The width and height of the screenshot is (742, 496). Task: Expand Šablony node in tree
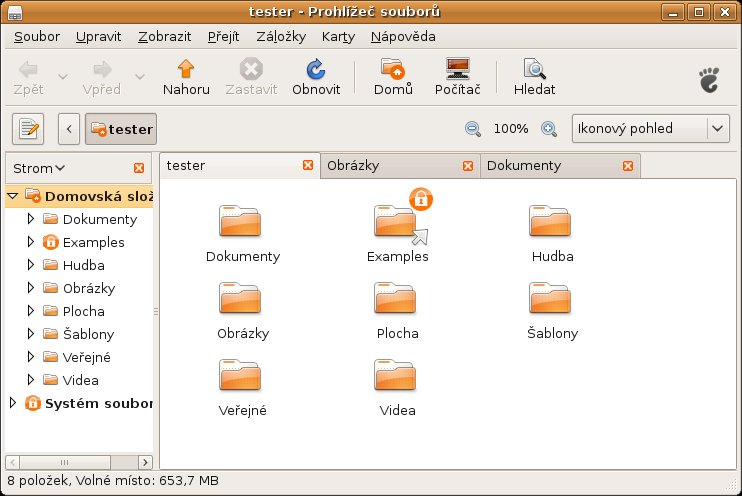tap(31, 334)
